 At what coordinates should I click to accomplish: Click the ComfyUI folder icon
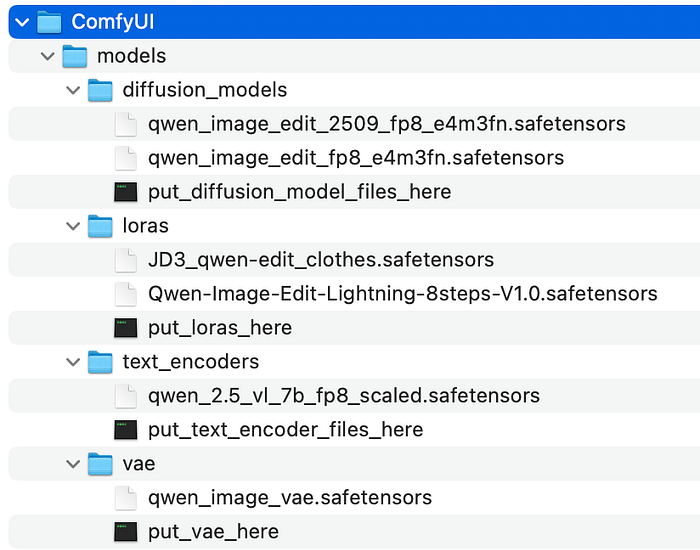50,22
